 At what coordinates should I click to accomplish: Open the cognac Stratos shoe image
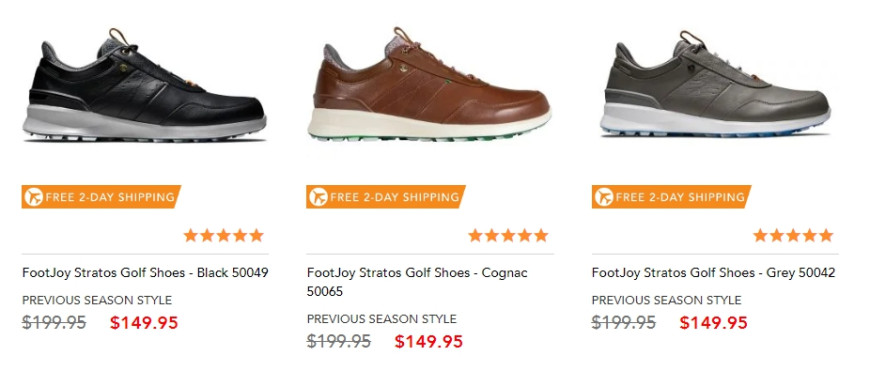pyautogui.click(x=429, y=84)
